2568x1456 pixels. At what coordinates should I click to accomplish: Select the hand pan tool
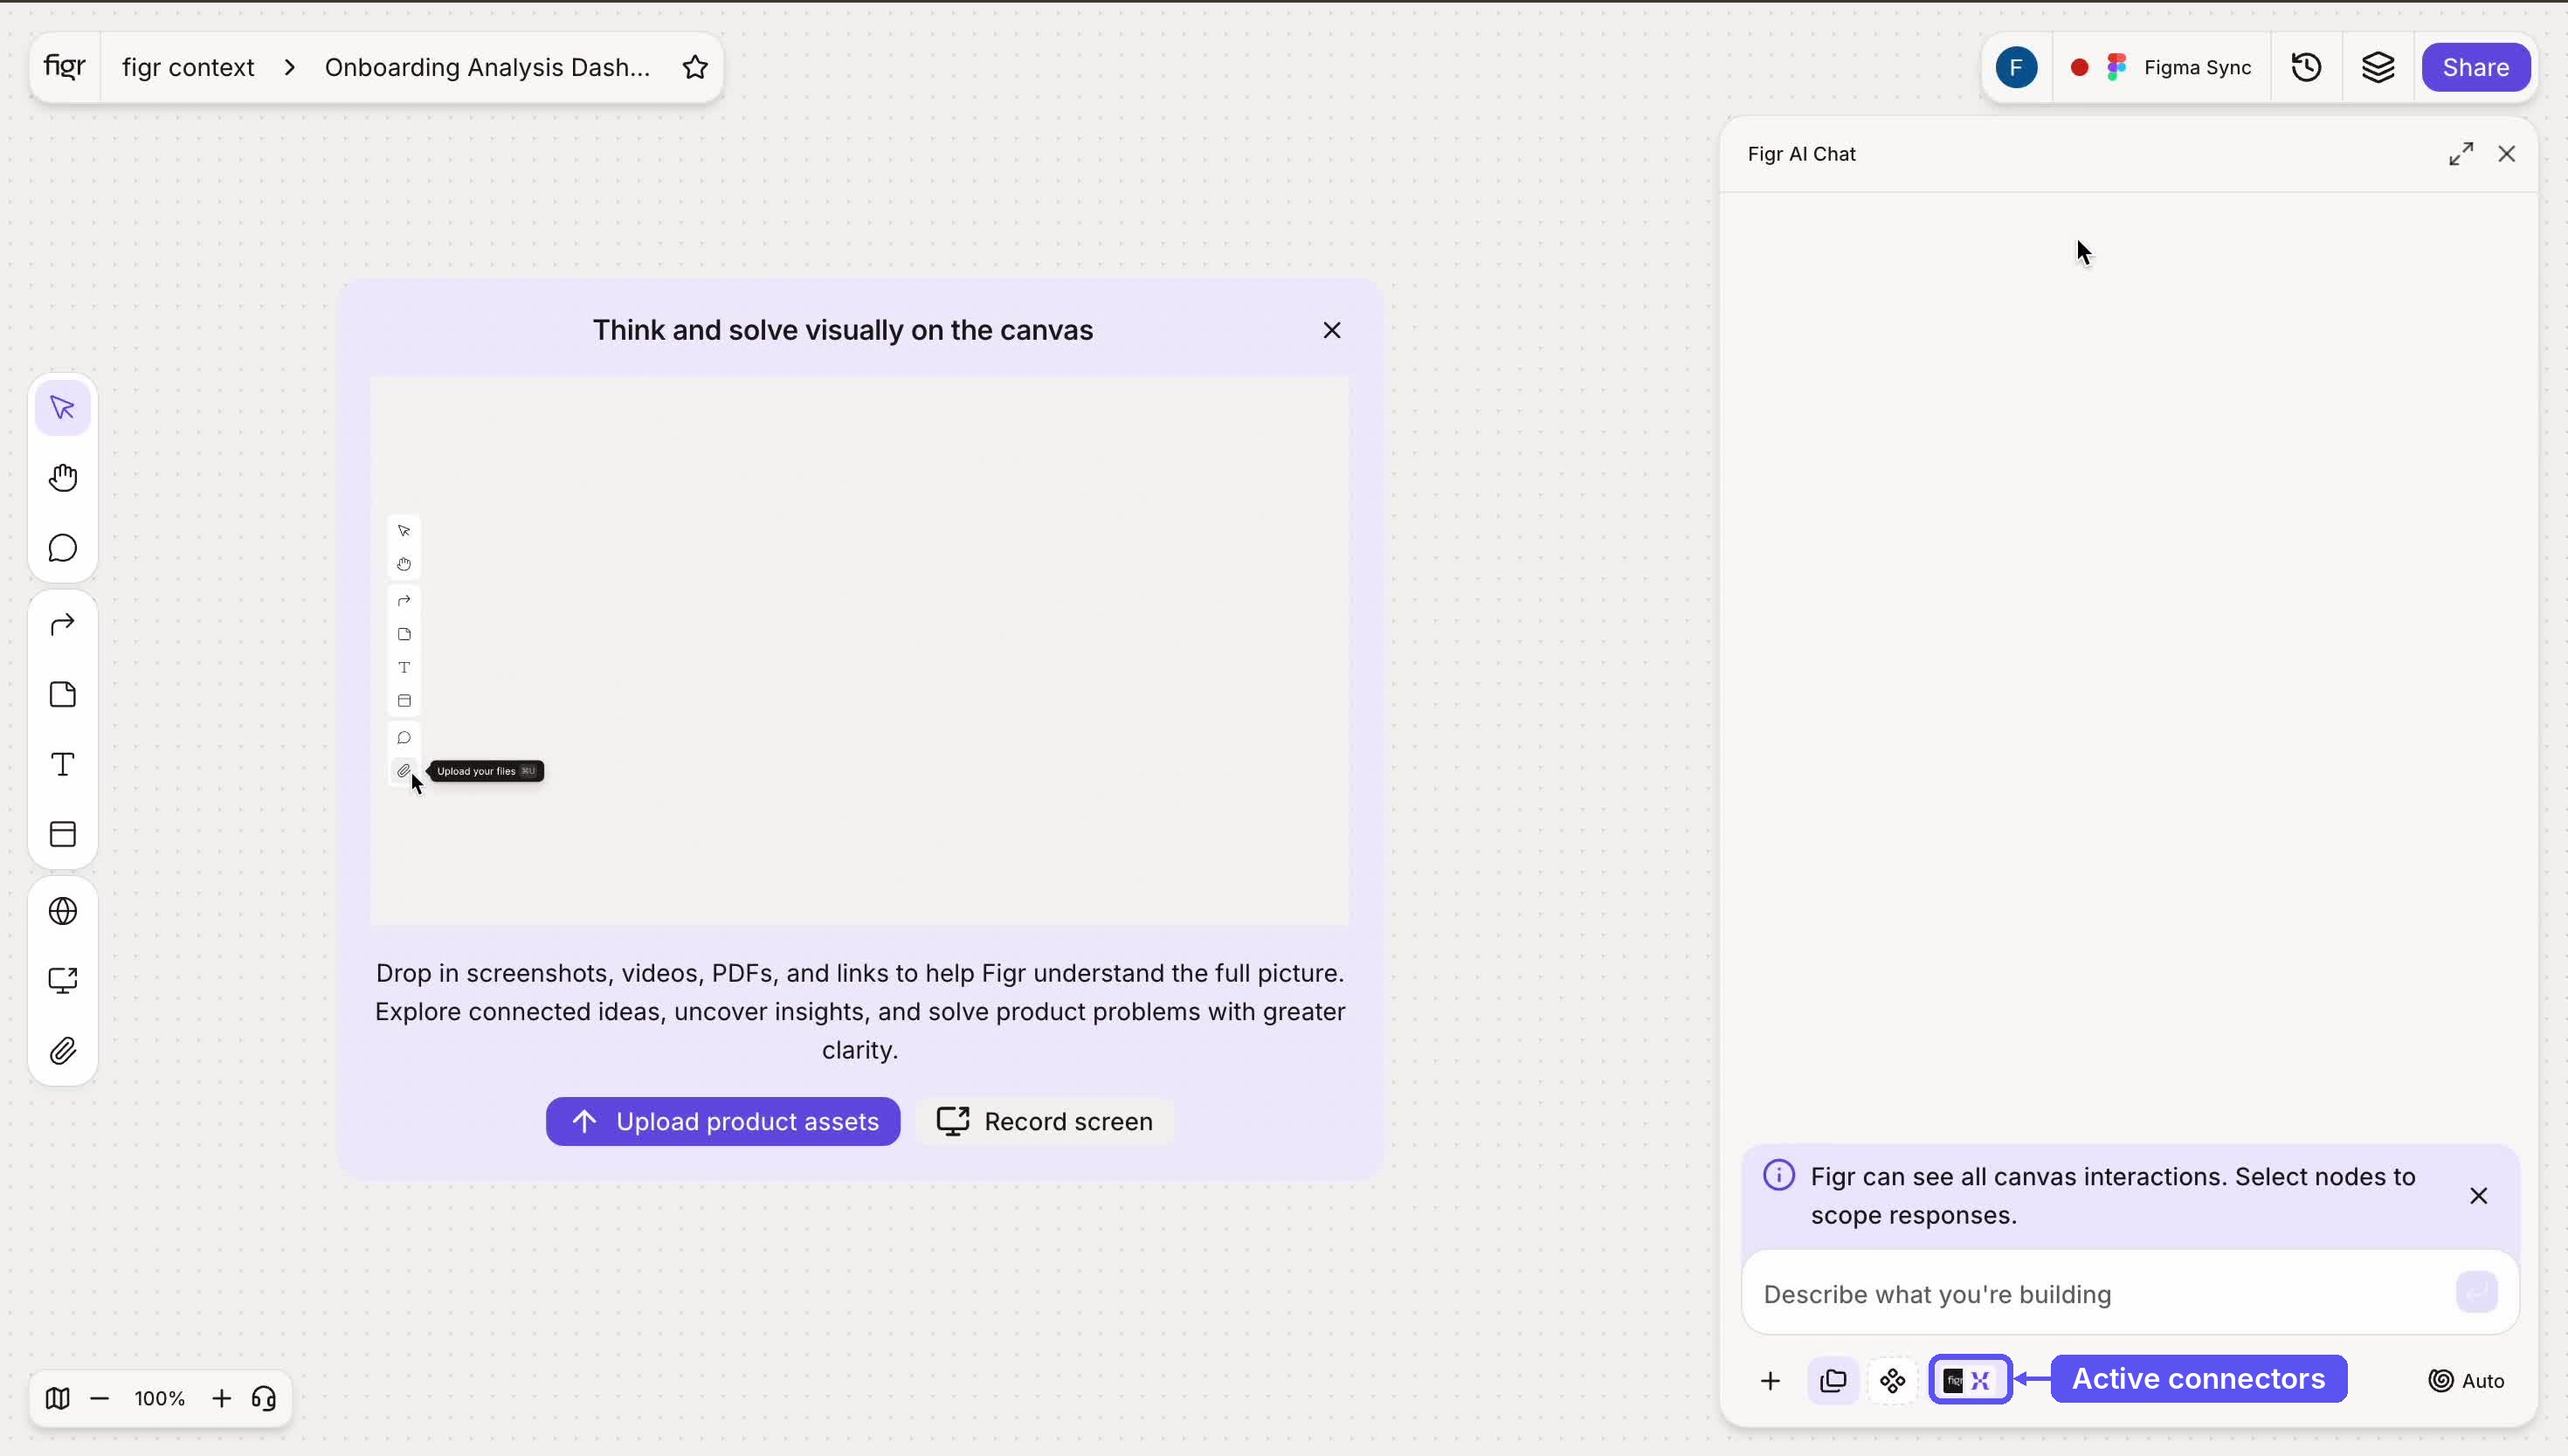[63, 478]
